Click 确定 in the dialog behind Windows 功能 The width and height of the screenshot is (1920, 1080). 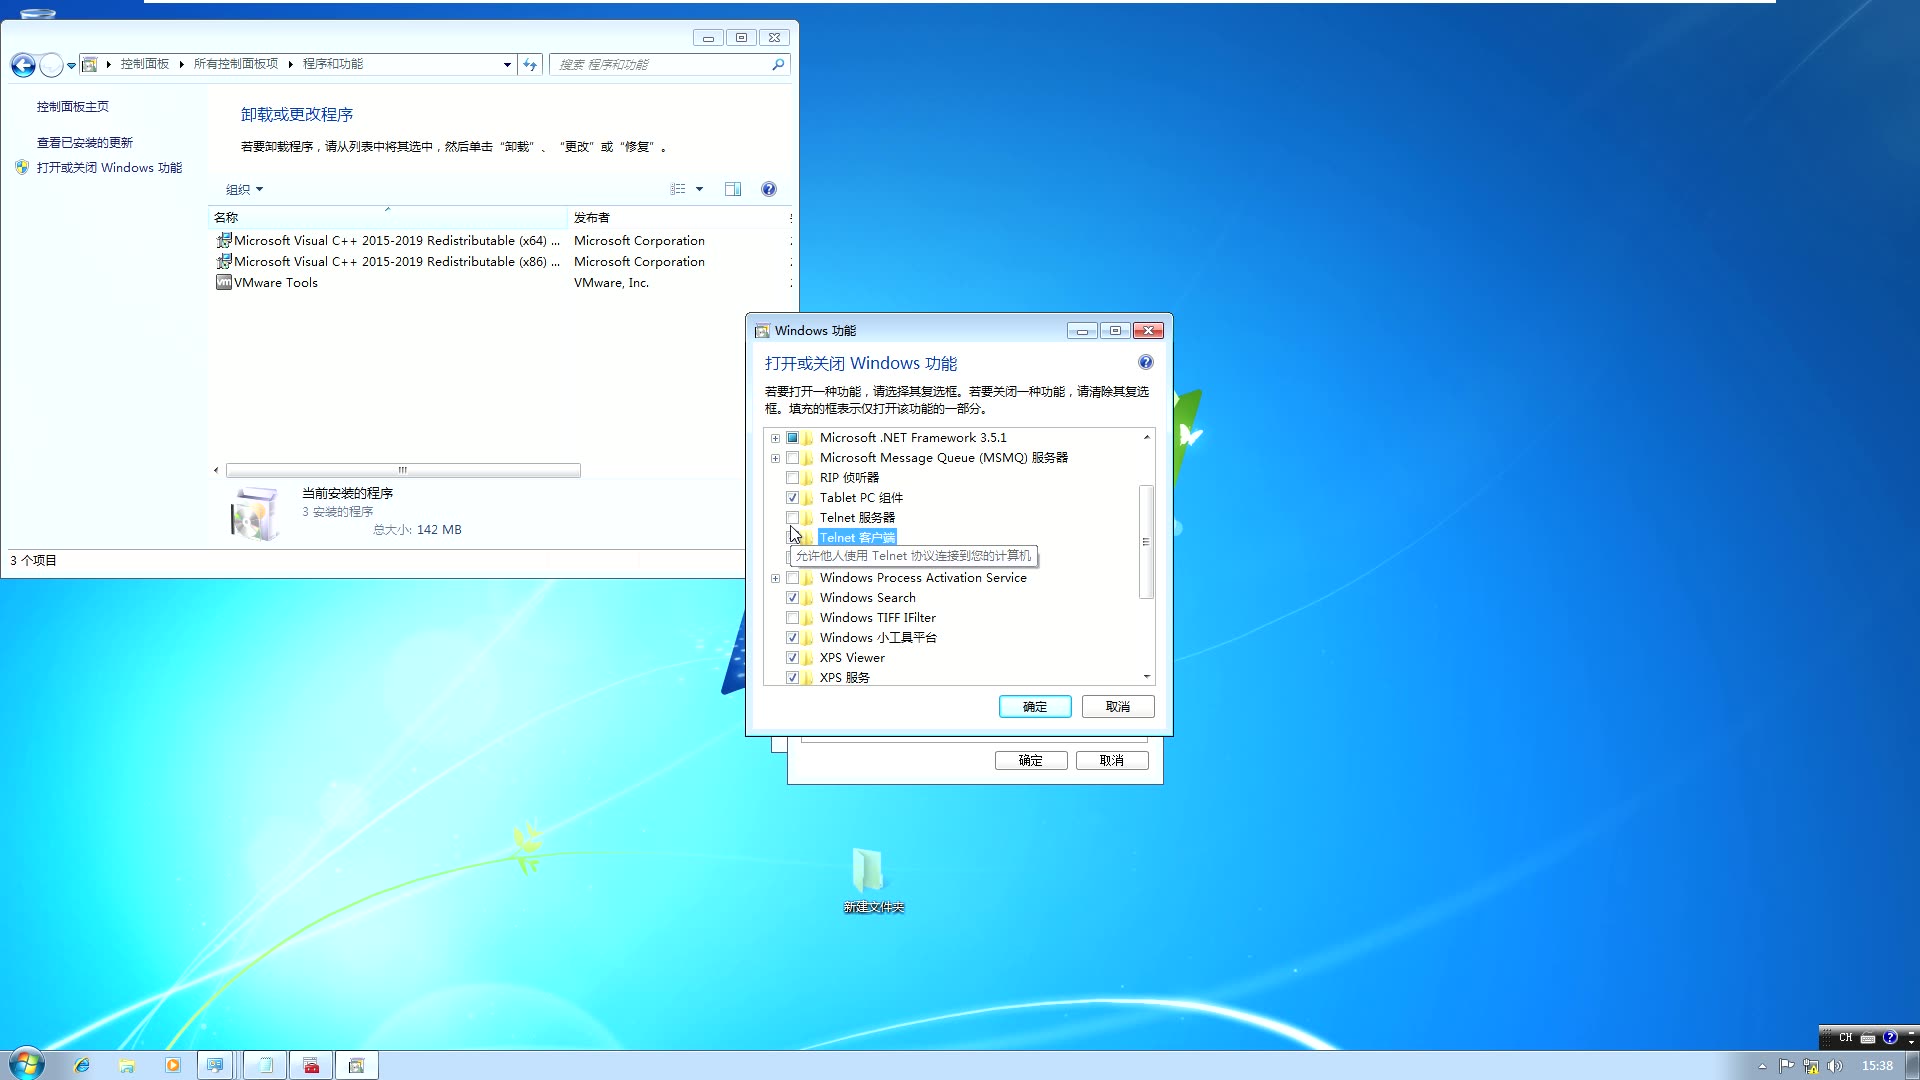pyautogui.click(x=1031, y=761)
